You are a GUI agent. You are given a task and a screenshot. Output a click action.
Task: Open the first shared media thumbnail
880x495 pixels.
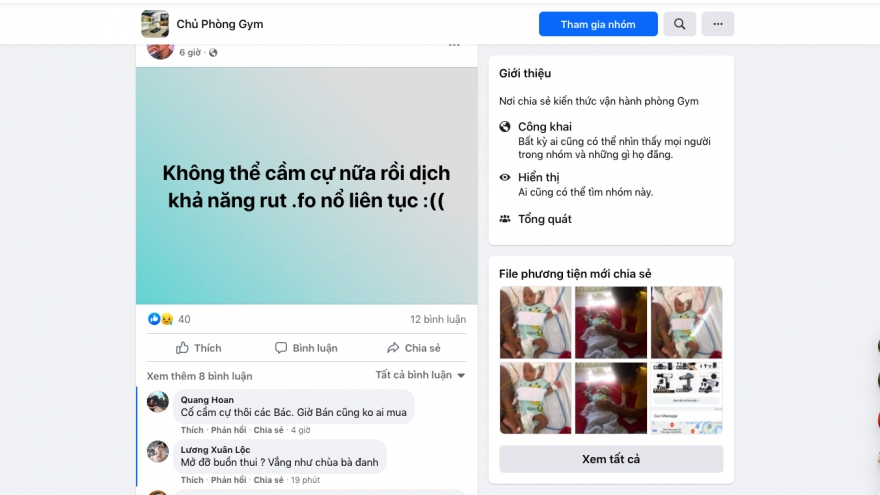(x=535, y=322)
